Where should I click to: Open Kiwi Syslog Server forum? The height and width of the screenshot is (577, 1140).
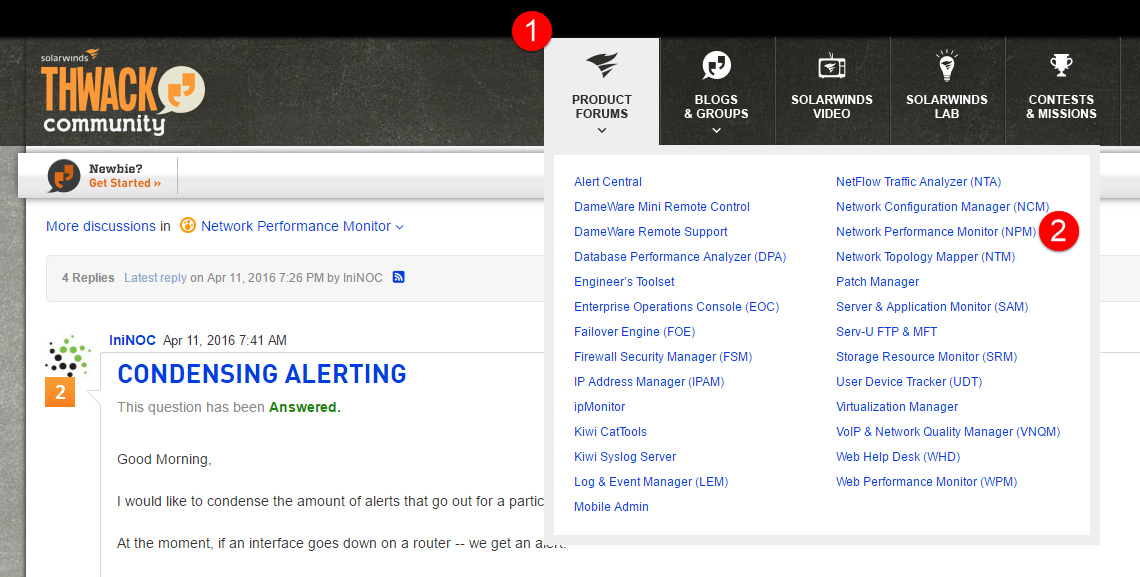pyautogui.click(x=625, y=456)
